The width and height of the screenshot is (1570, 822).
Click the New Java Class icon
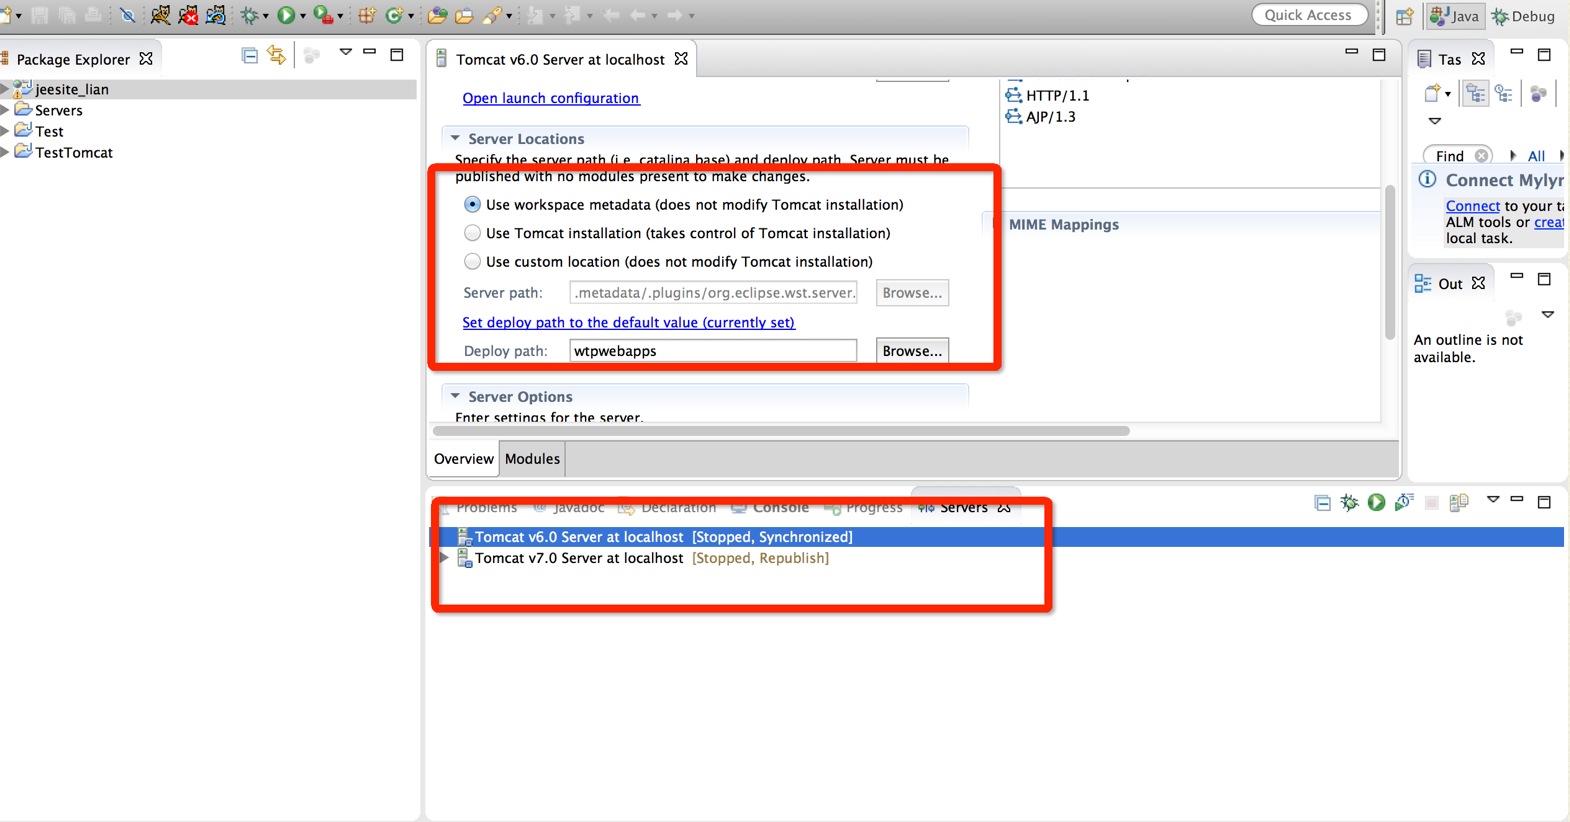[x=393, y=15]
